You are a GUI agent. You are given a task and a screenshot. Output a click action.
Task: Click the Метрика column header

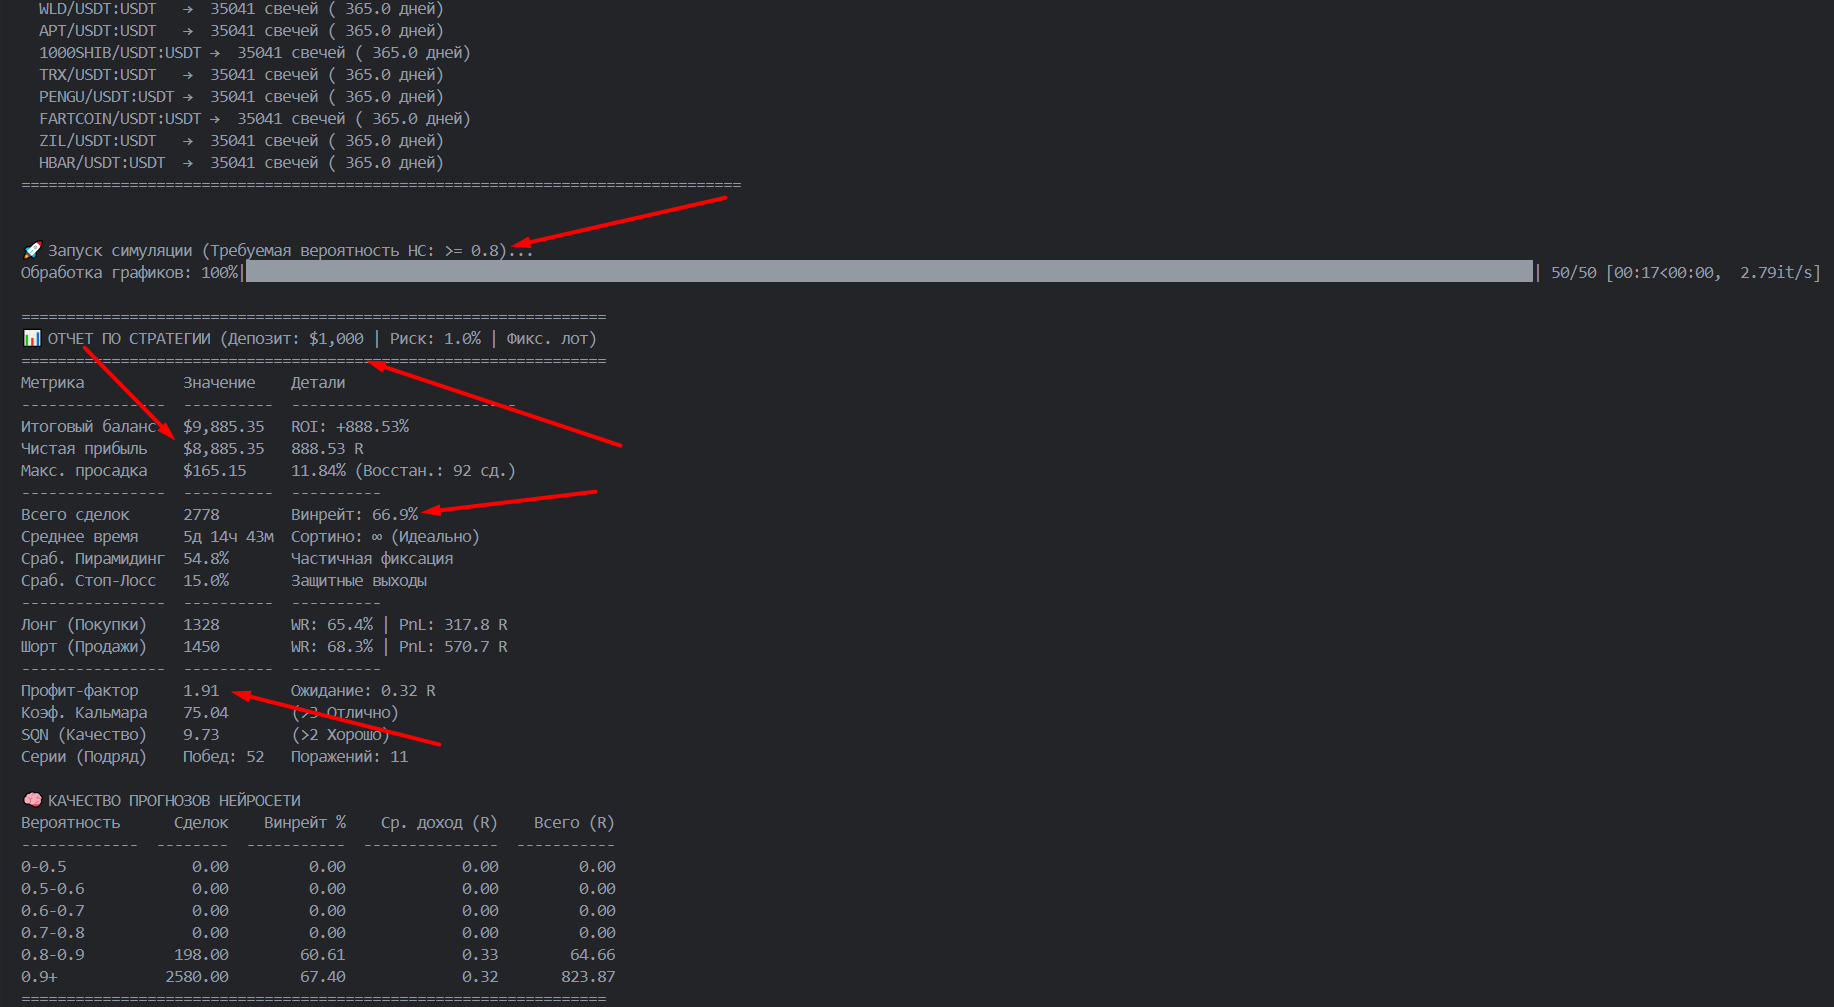click(53, 383)
